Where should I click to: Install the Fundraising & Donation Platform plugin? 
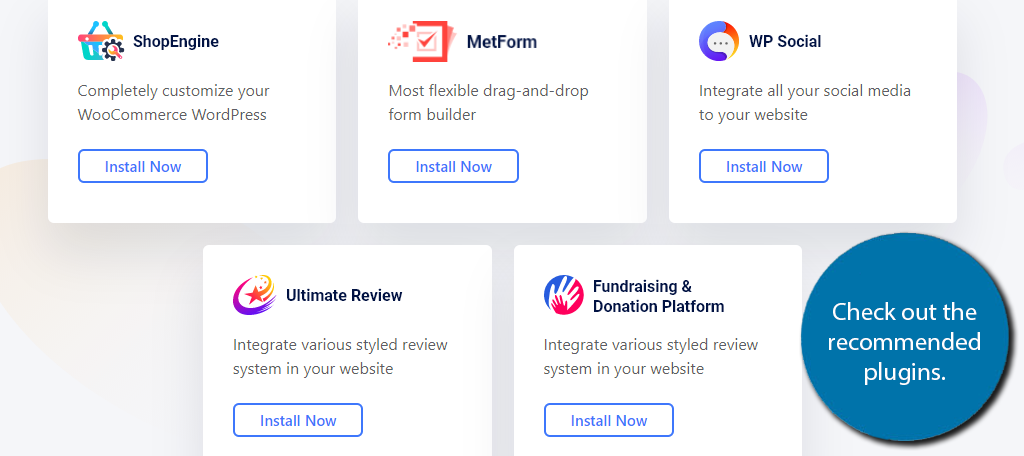click(x=609, y=420)
